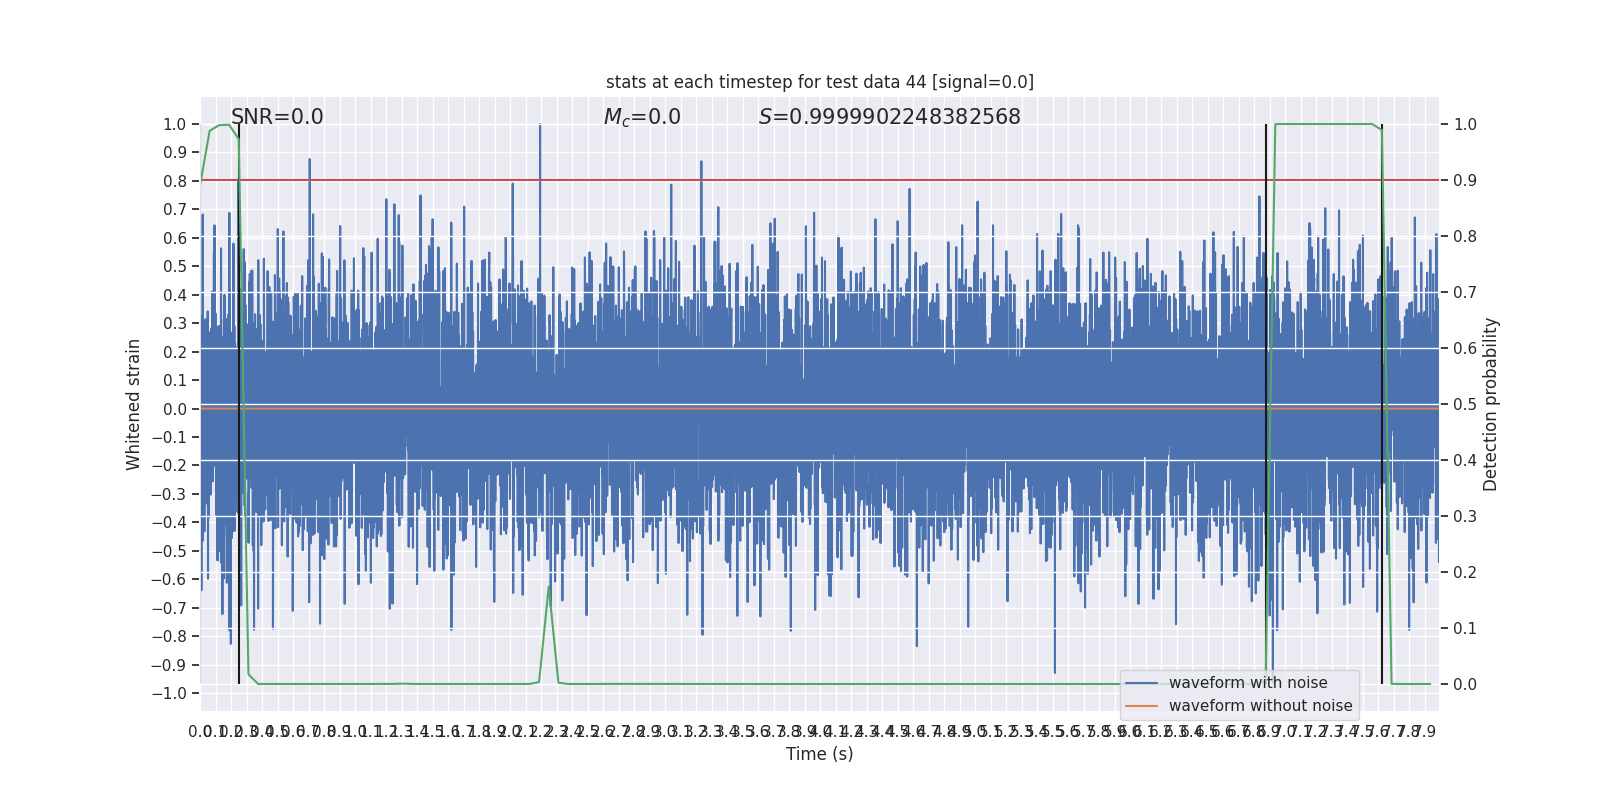Click the 0.0 tick on Detection probability axis
The height and width of the screenshot is (800, 1600).
(x=1465, y=684)
